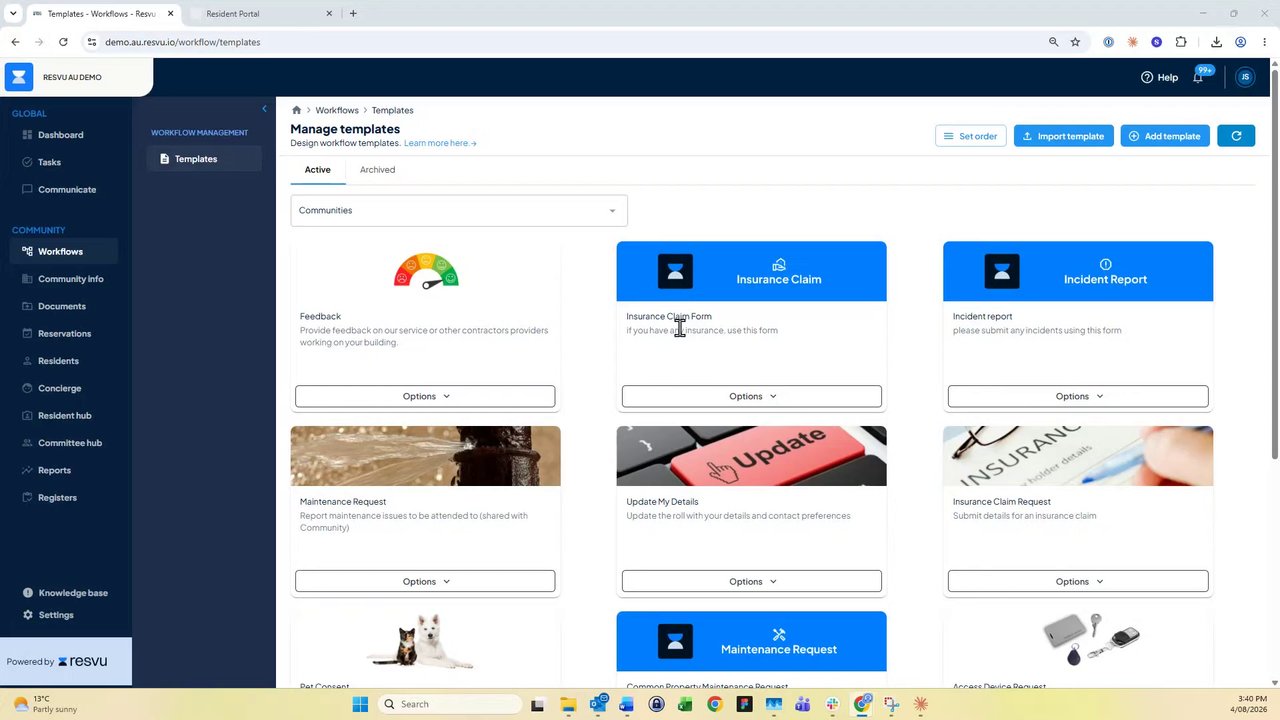Open Options dropdown for Incident report

pyautogui.click(x=1078, y=397)
